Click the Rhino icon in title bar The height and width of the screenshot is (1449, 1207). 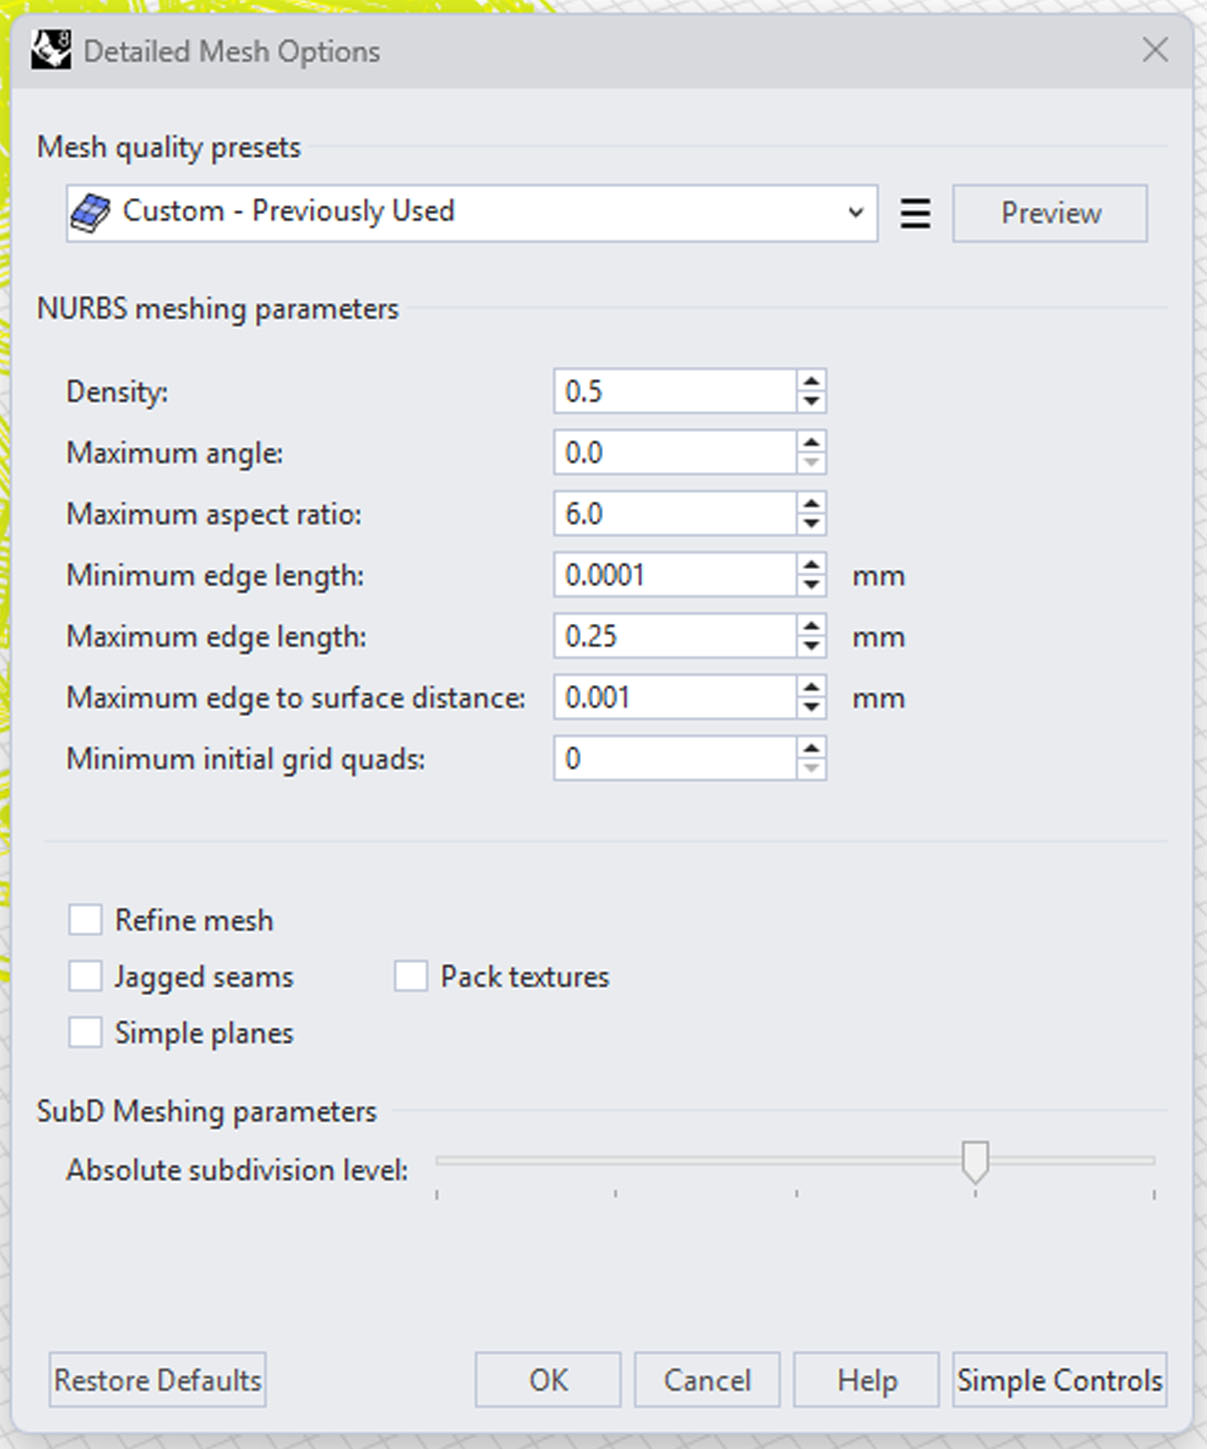(50, 50)
